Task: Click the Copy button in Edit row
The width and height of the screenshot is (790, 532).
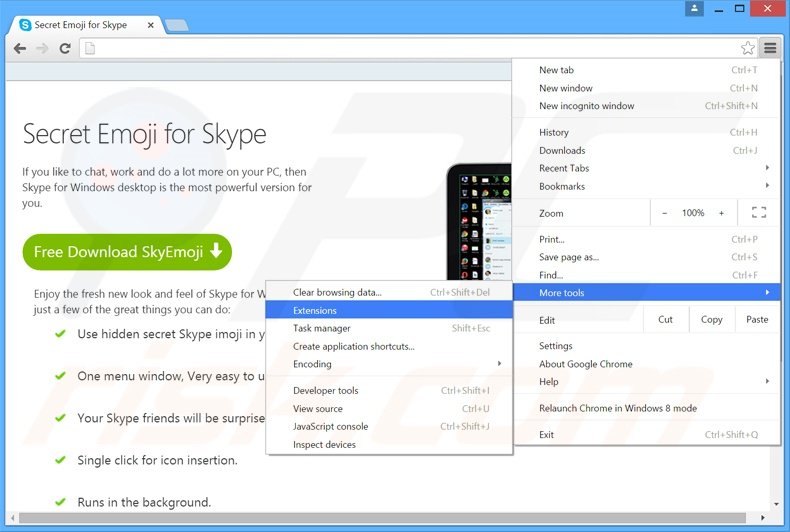Action: coord(711,319)
